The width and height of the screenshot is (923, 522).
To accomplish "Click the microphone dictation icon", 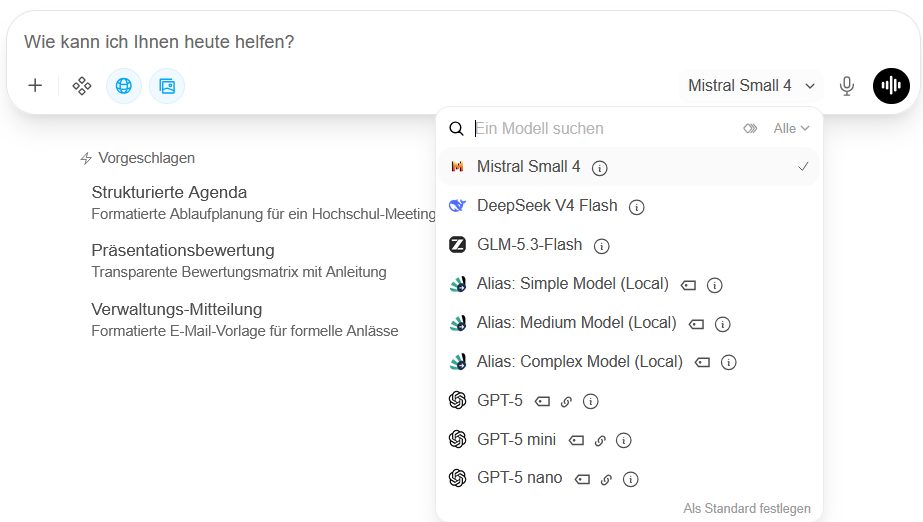I will tap(846, 86).
